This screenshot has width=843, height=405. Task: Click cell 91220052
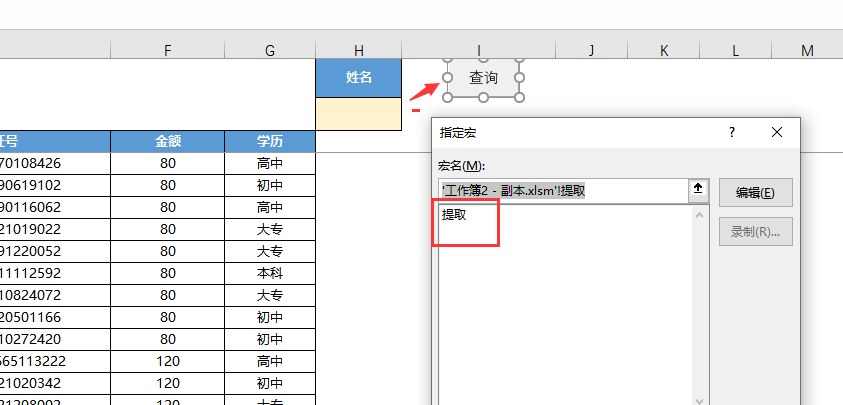(x=55, y=252)
